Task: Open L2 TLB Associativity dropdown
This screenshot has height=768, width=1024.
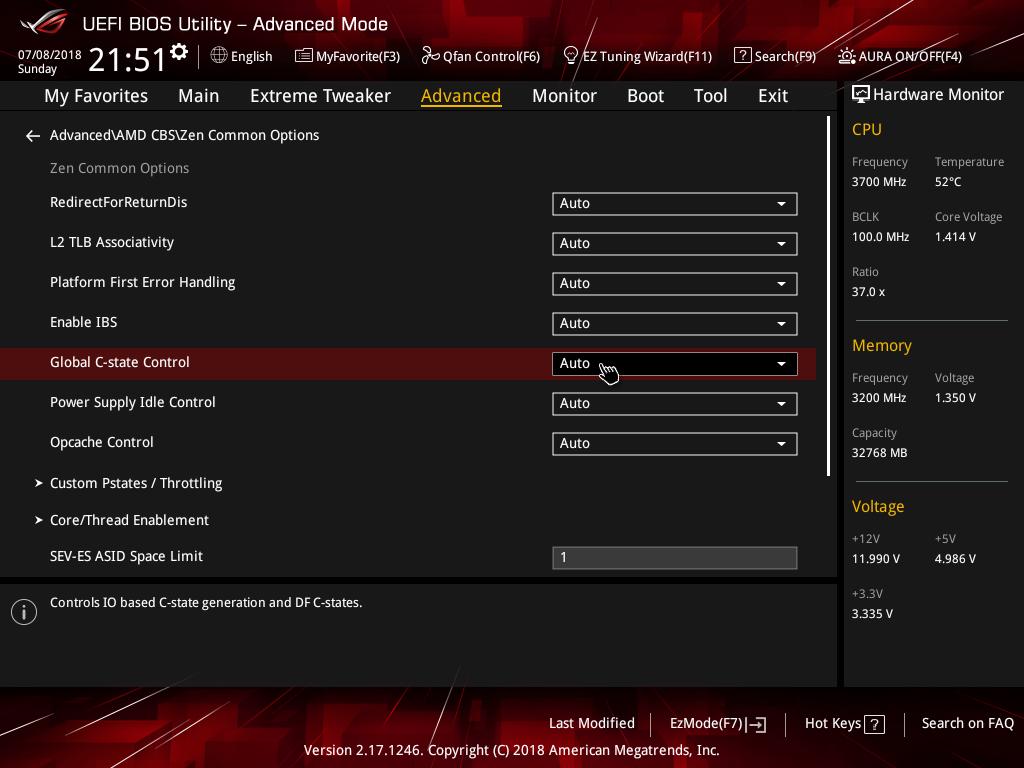Action: pyautogui.click(x=675, y=244)
